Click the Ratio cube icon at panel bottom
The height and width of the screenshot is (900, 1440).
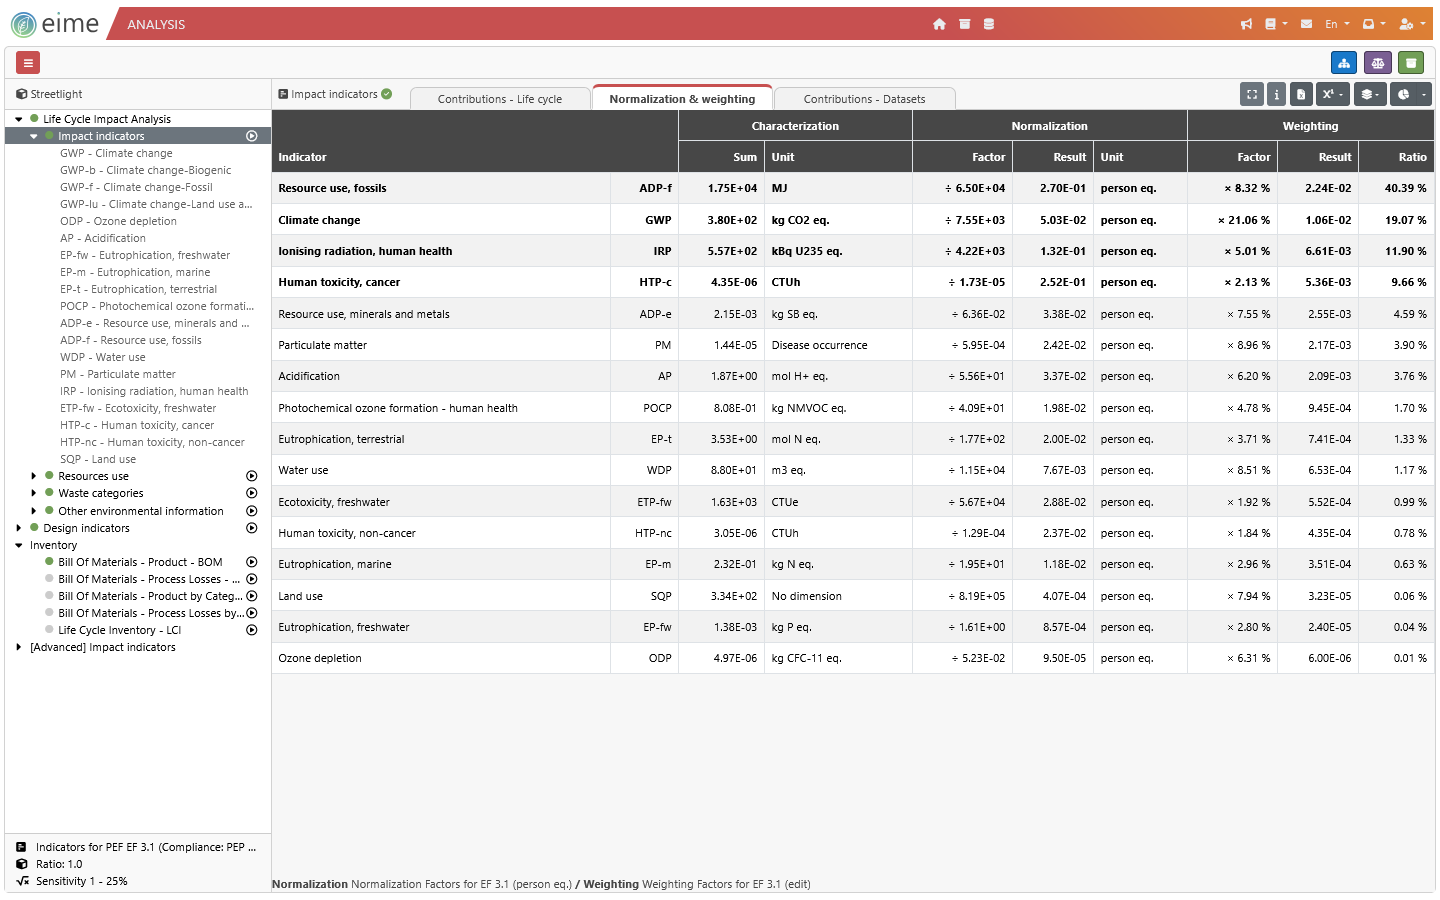(21, 864)
